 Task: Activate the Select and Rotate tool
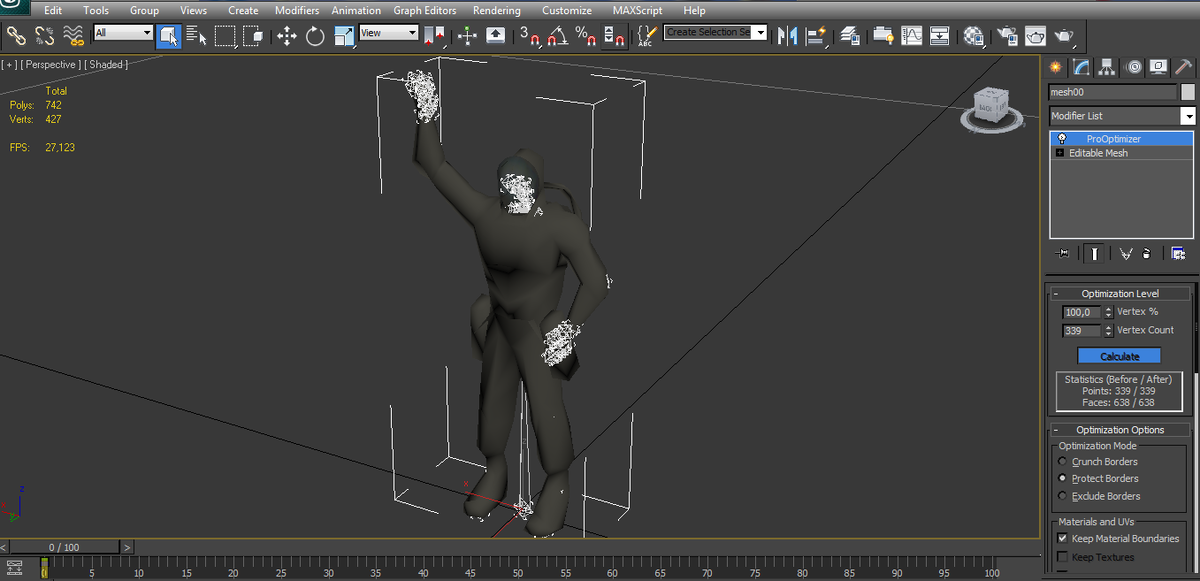click(x=315, y=36)
